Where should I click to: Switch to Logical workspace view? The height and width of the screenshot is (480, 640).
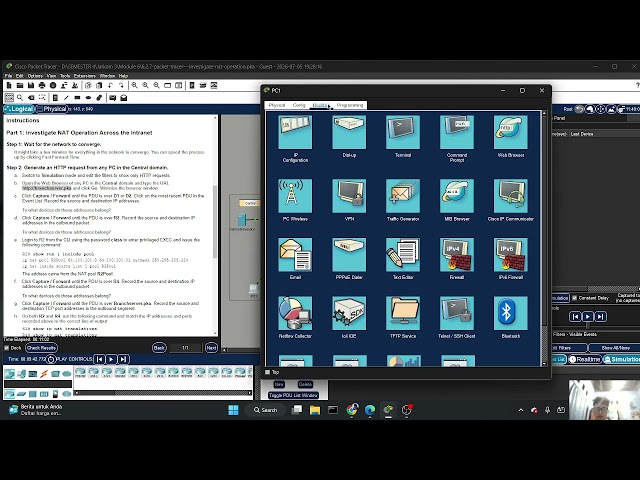click(19, 109)
